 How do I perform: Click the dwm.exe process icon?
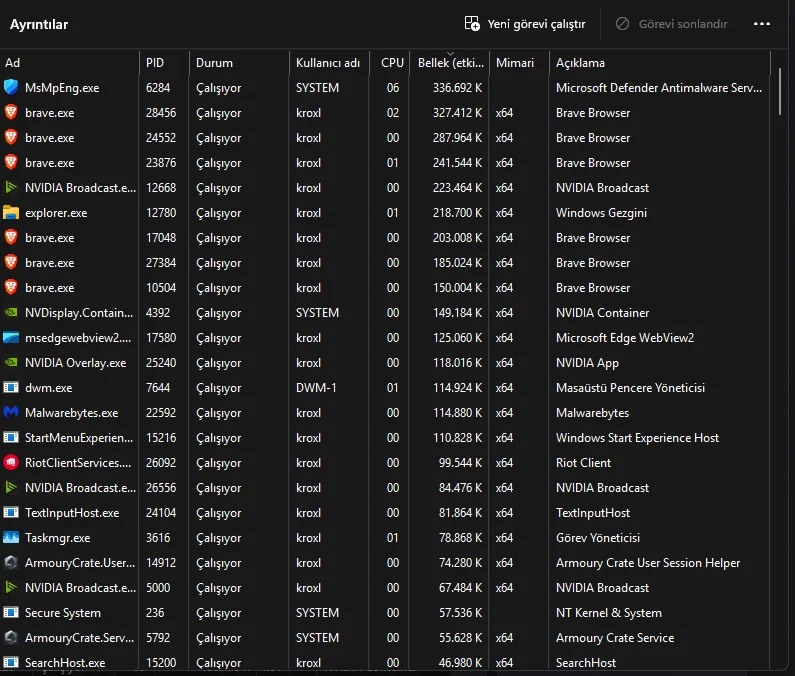tap(11, 387)
